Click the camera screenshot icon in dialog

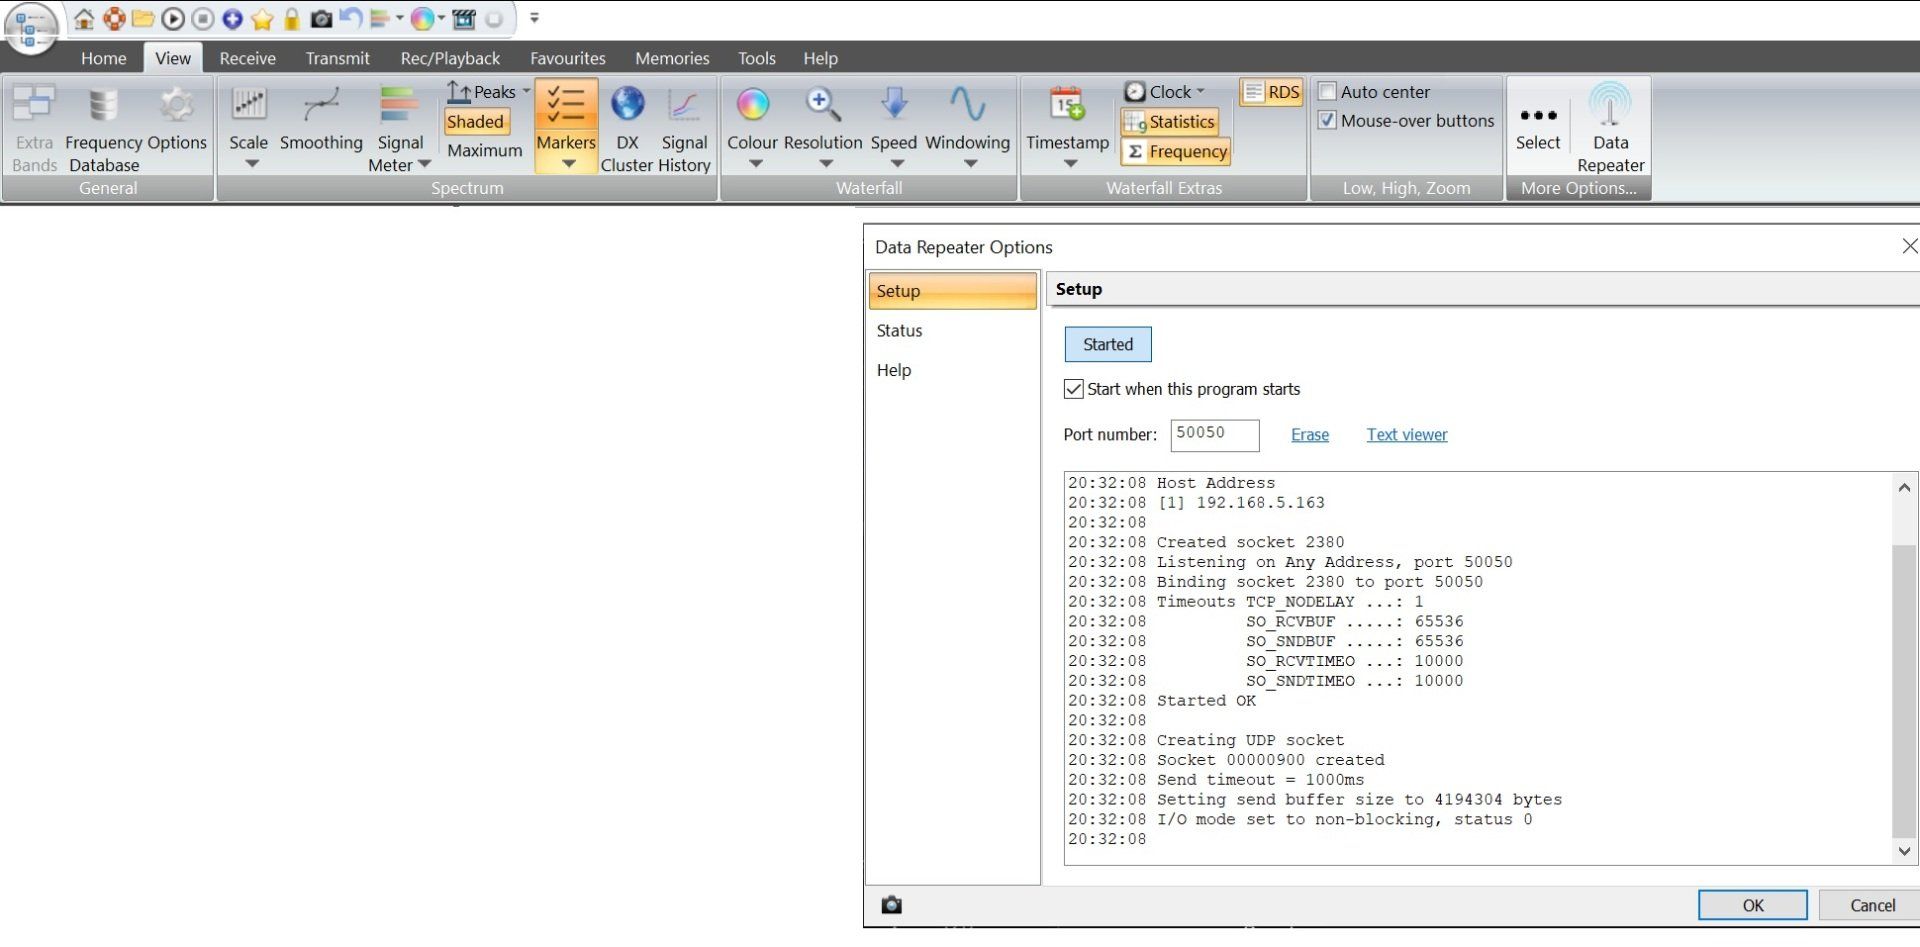[891, 905]
